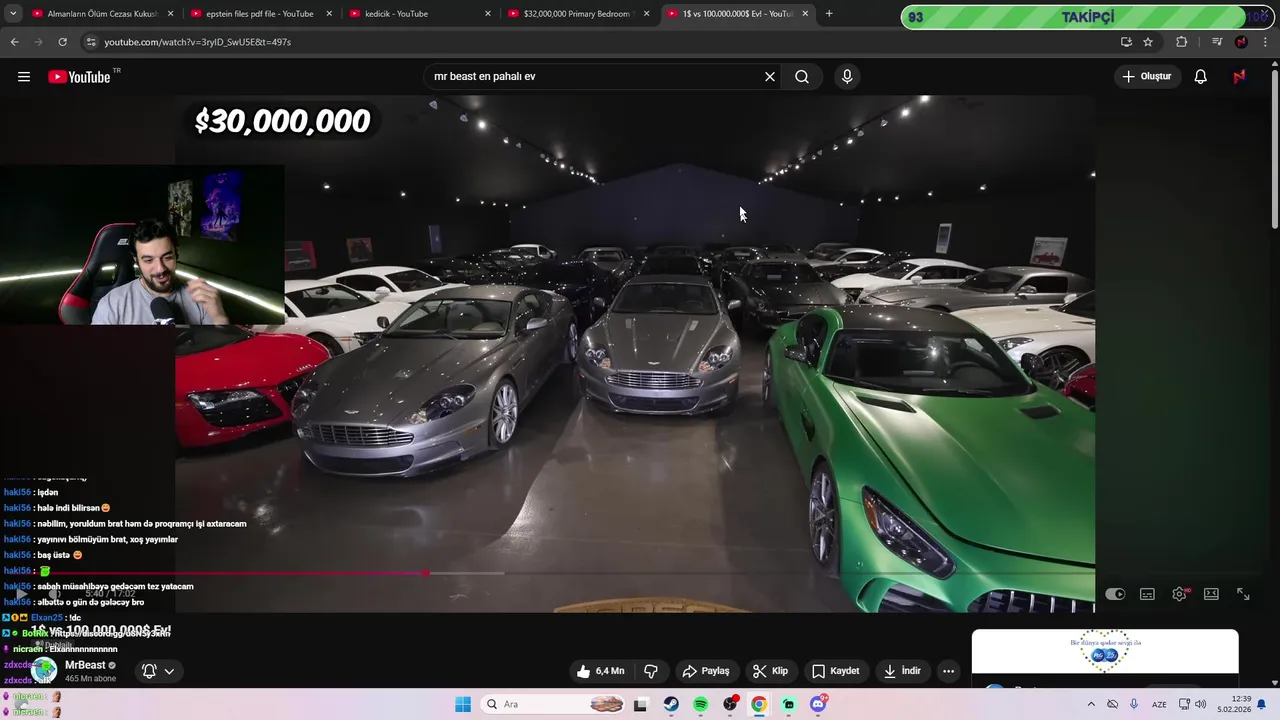
Task: Click the Paylaş share button
Action: pyautogui.click(x=706, y=671)
